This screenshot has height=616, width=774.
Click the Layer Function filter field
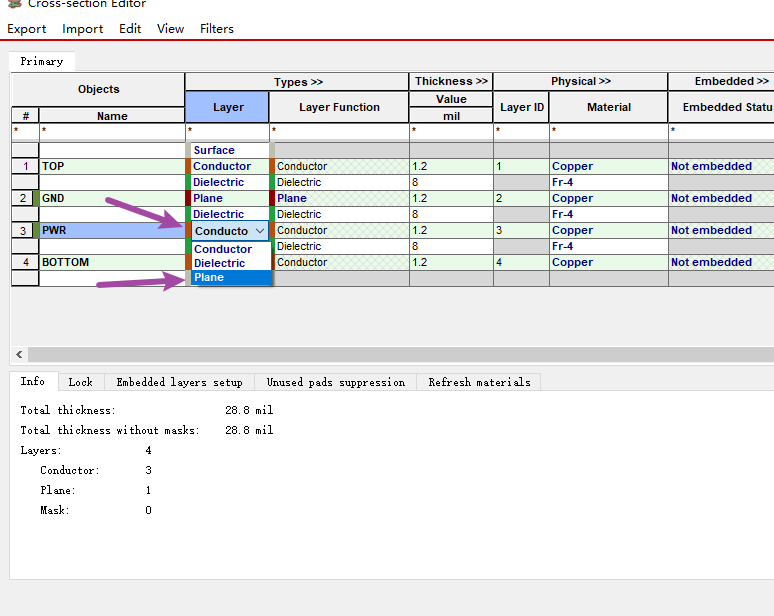tap(339, 132)
